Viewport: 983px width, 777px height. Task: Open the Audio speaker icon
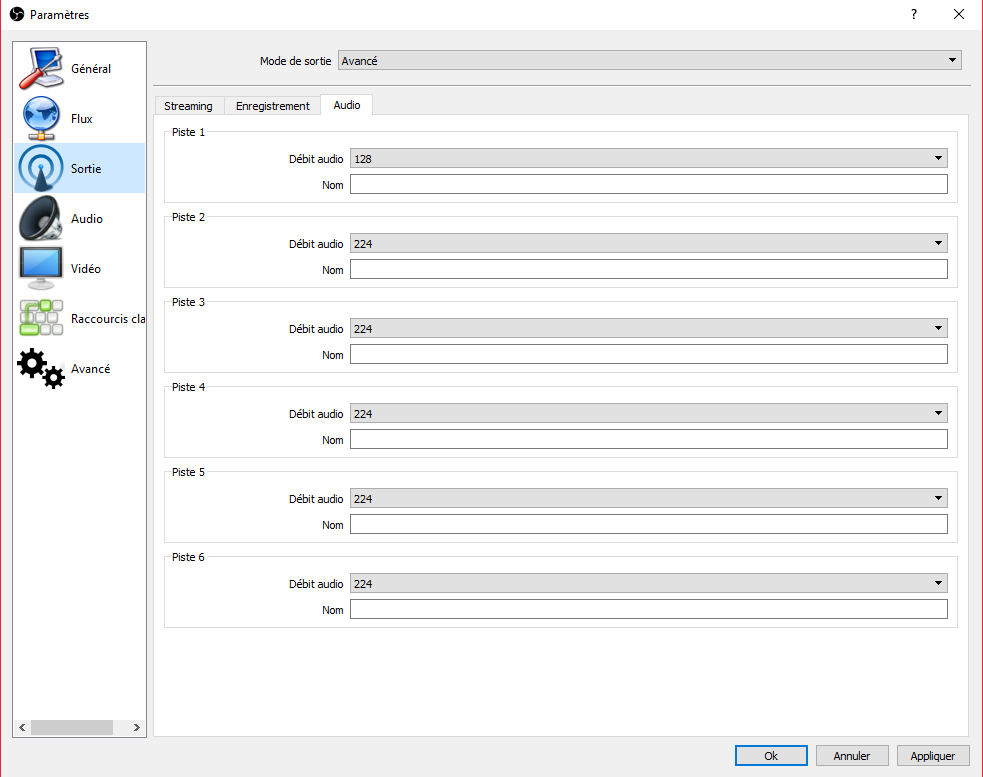(x=41, y=218)
